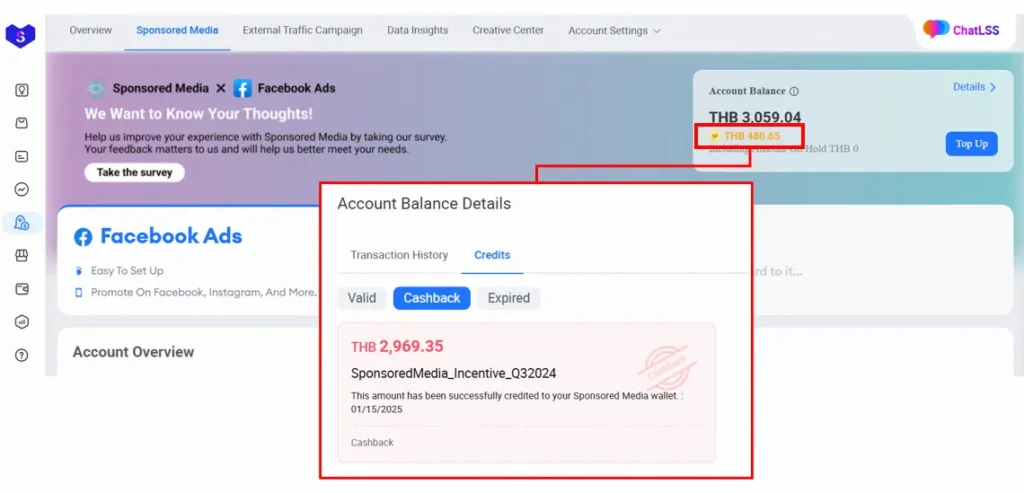
Task: Open the storefront icon in sidebar
Action: click(22, 255)
